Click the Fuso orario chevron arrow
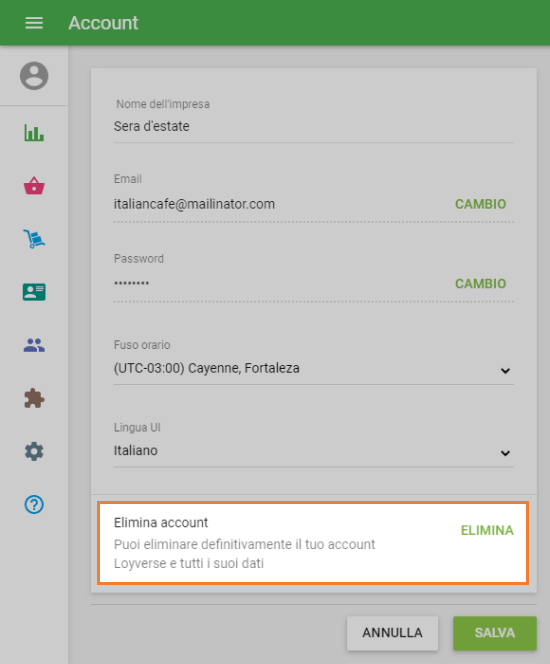The width and height of the screenshot is (550, 664). 505,371
